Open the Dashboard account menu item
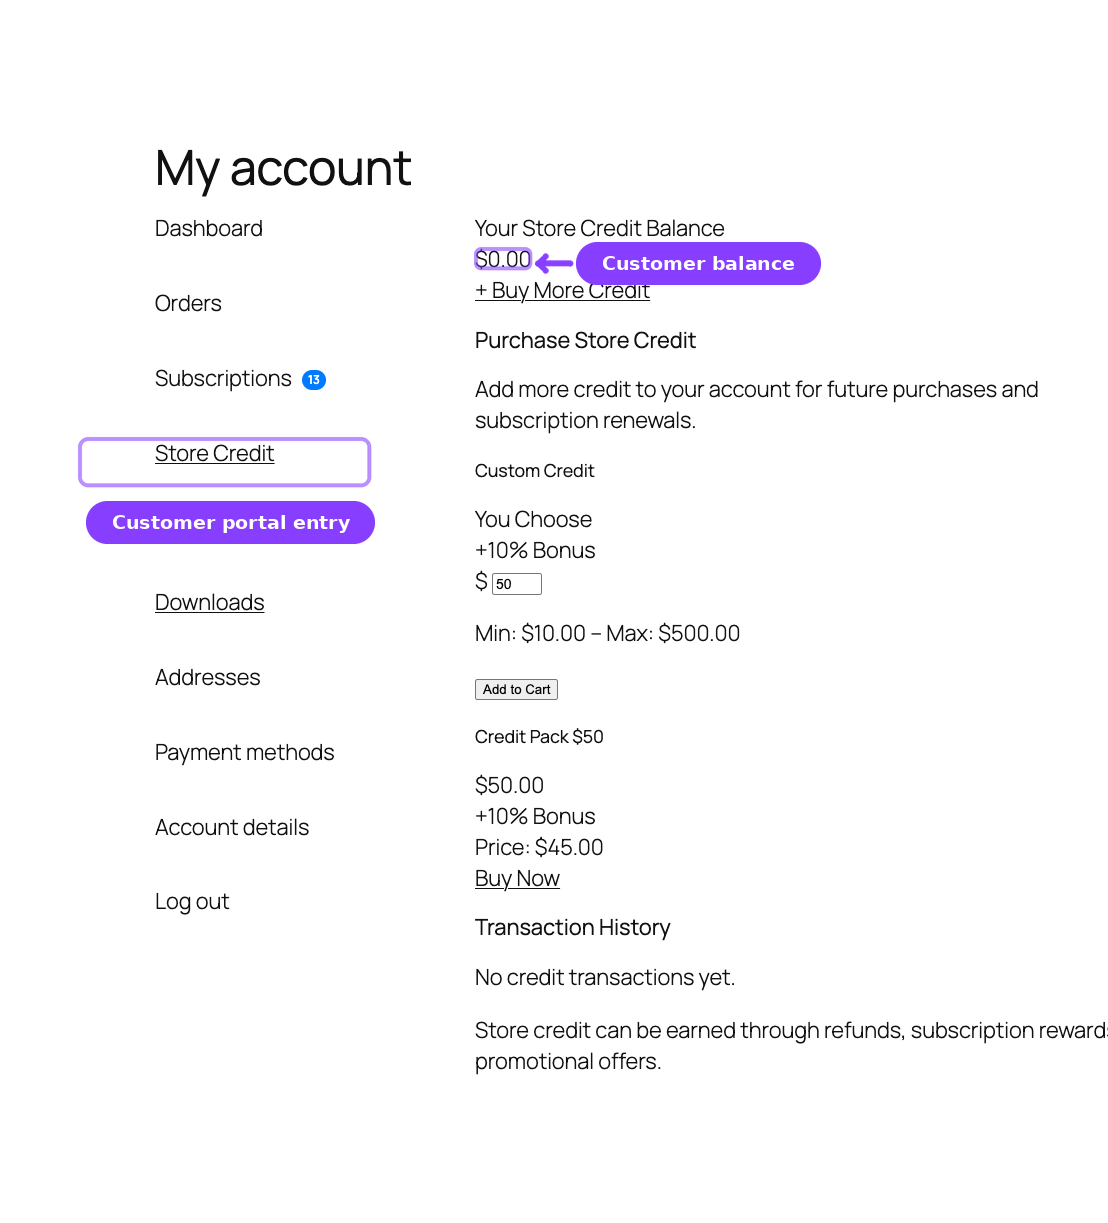Screen dimensions: 1108x1223 208,228
